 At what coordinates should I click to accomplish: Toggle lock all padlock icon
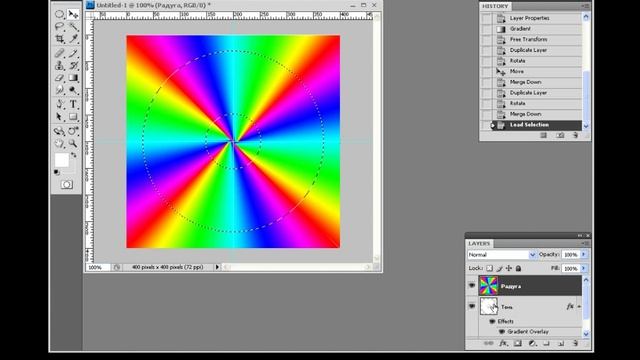[x=518, y=268]
